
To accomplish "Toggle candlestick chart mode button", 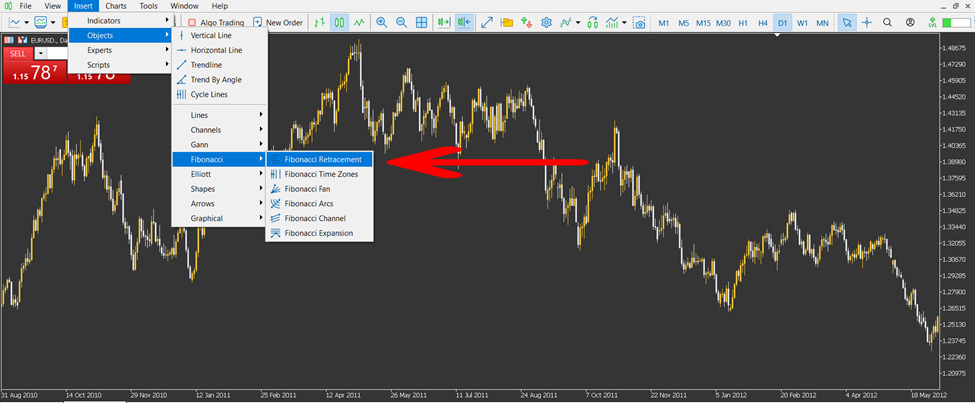I will [x=340, y=22].
